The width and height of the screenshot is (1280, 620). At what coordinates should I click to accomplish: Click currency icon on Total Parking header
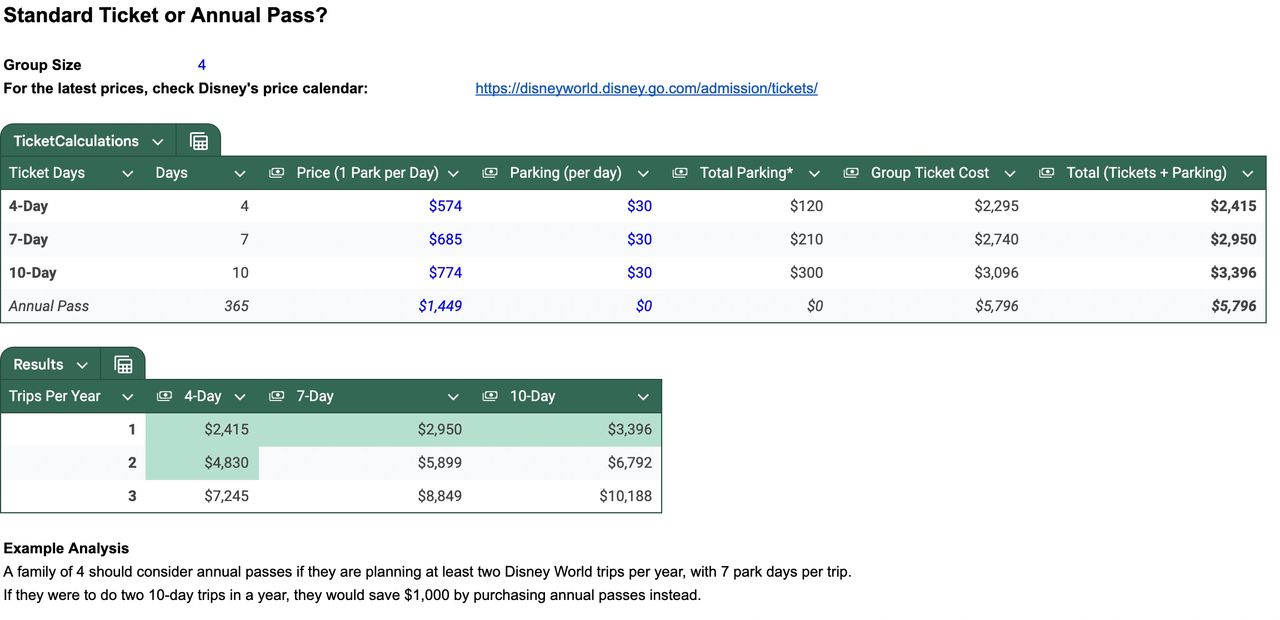click(x=680, y=173)
